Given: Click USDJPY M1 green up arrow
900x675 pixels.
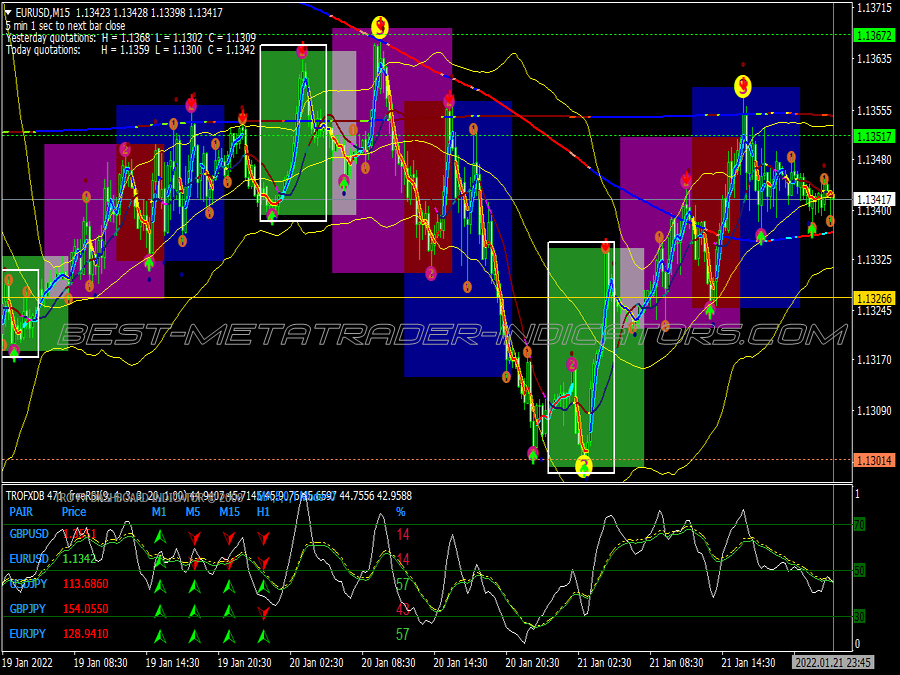Looking at the screenshot, I should 160,587.
